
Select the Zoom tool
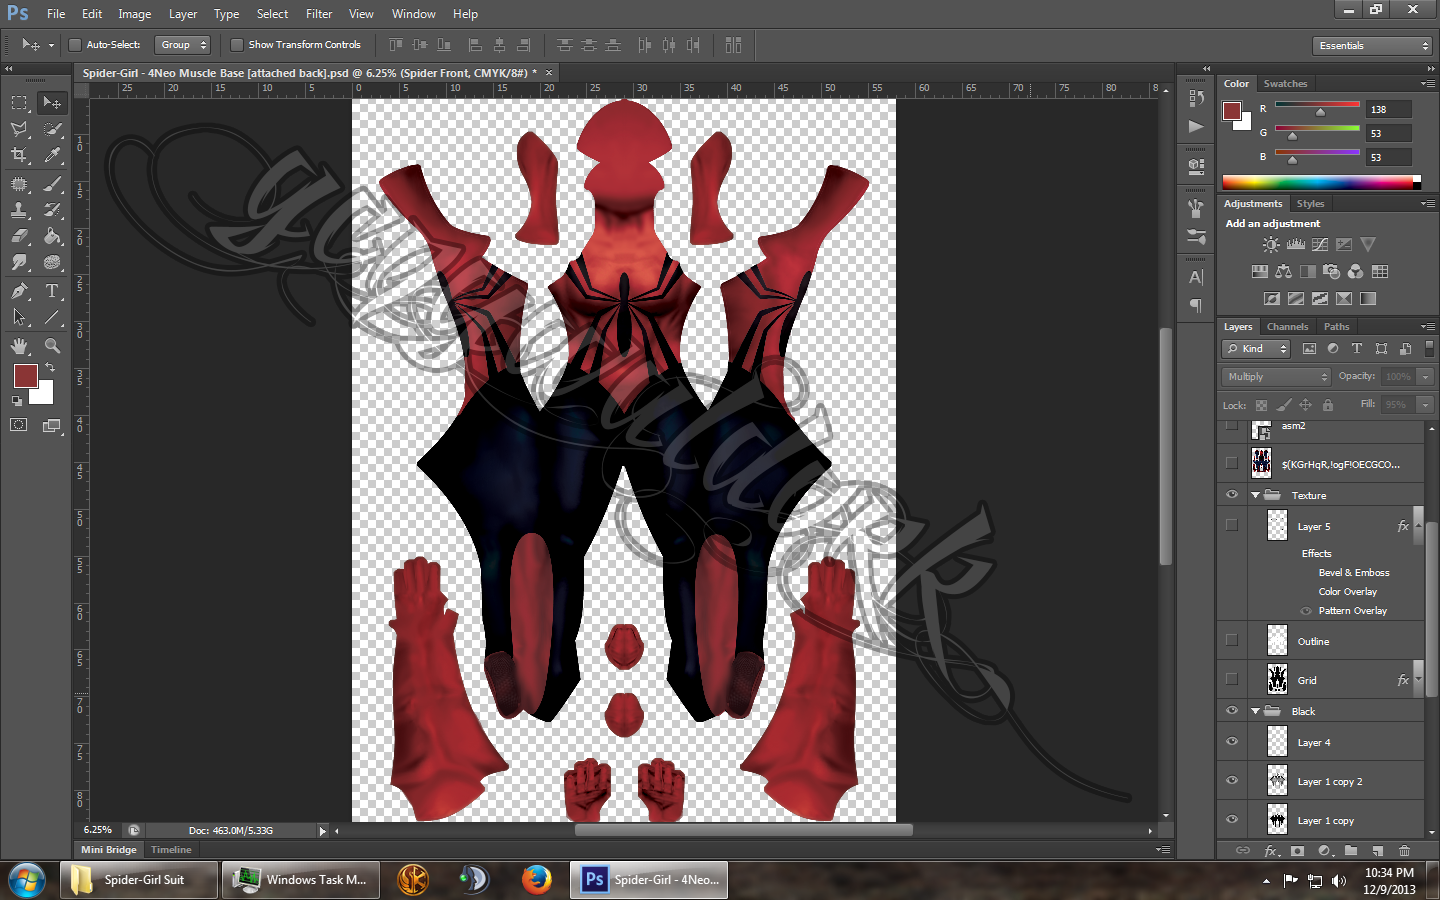click(x=52, y=346)
